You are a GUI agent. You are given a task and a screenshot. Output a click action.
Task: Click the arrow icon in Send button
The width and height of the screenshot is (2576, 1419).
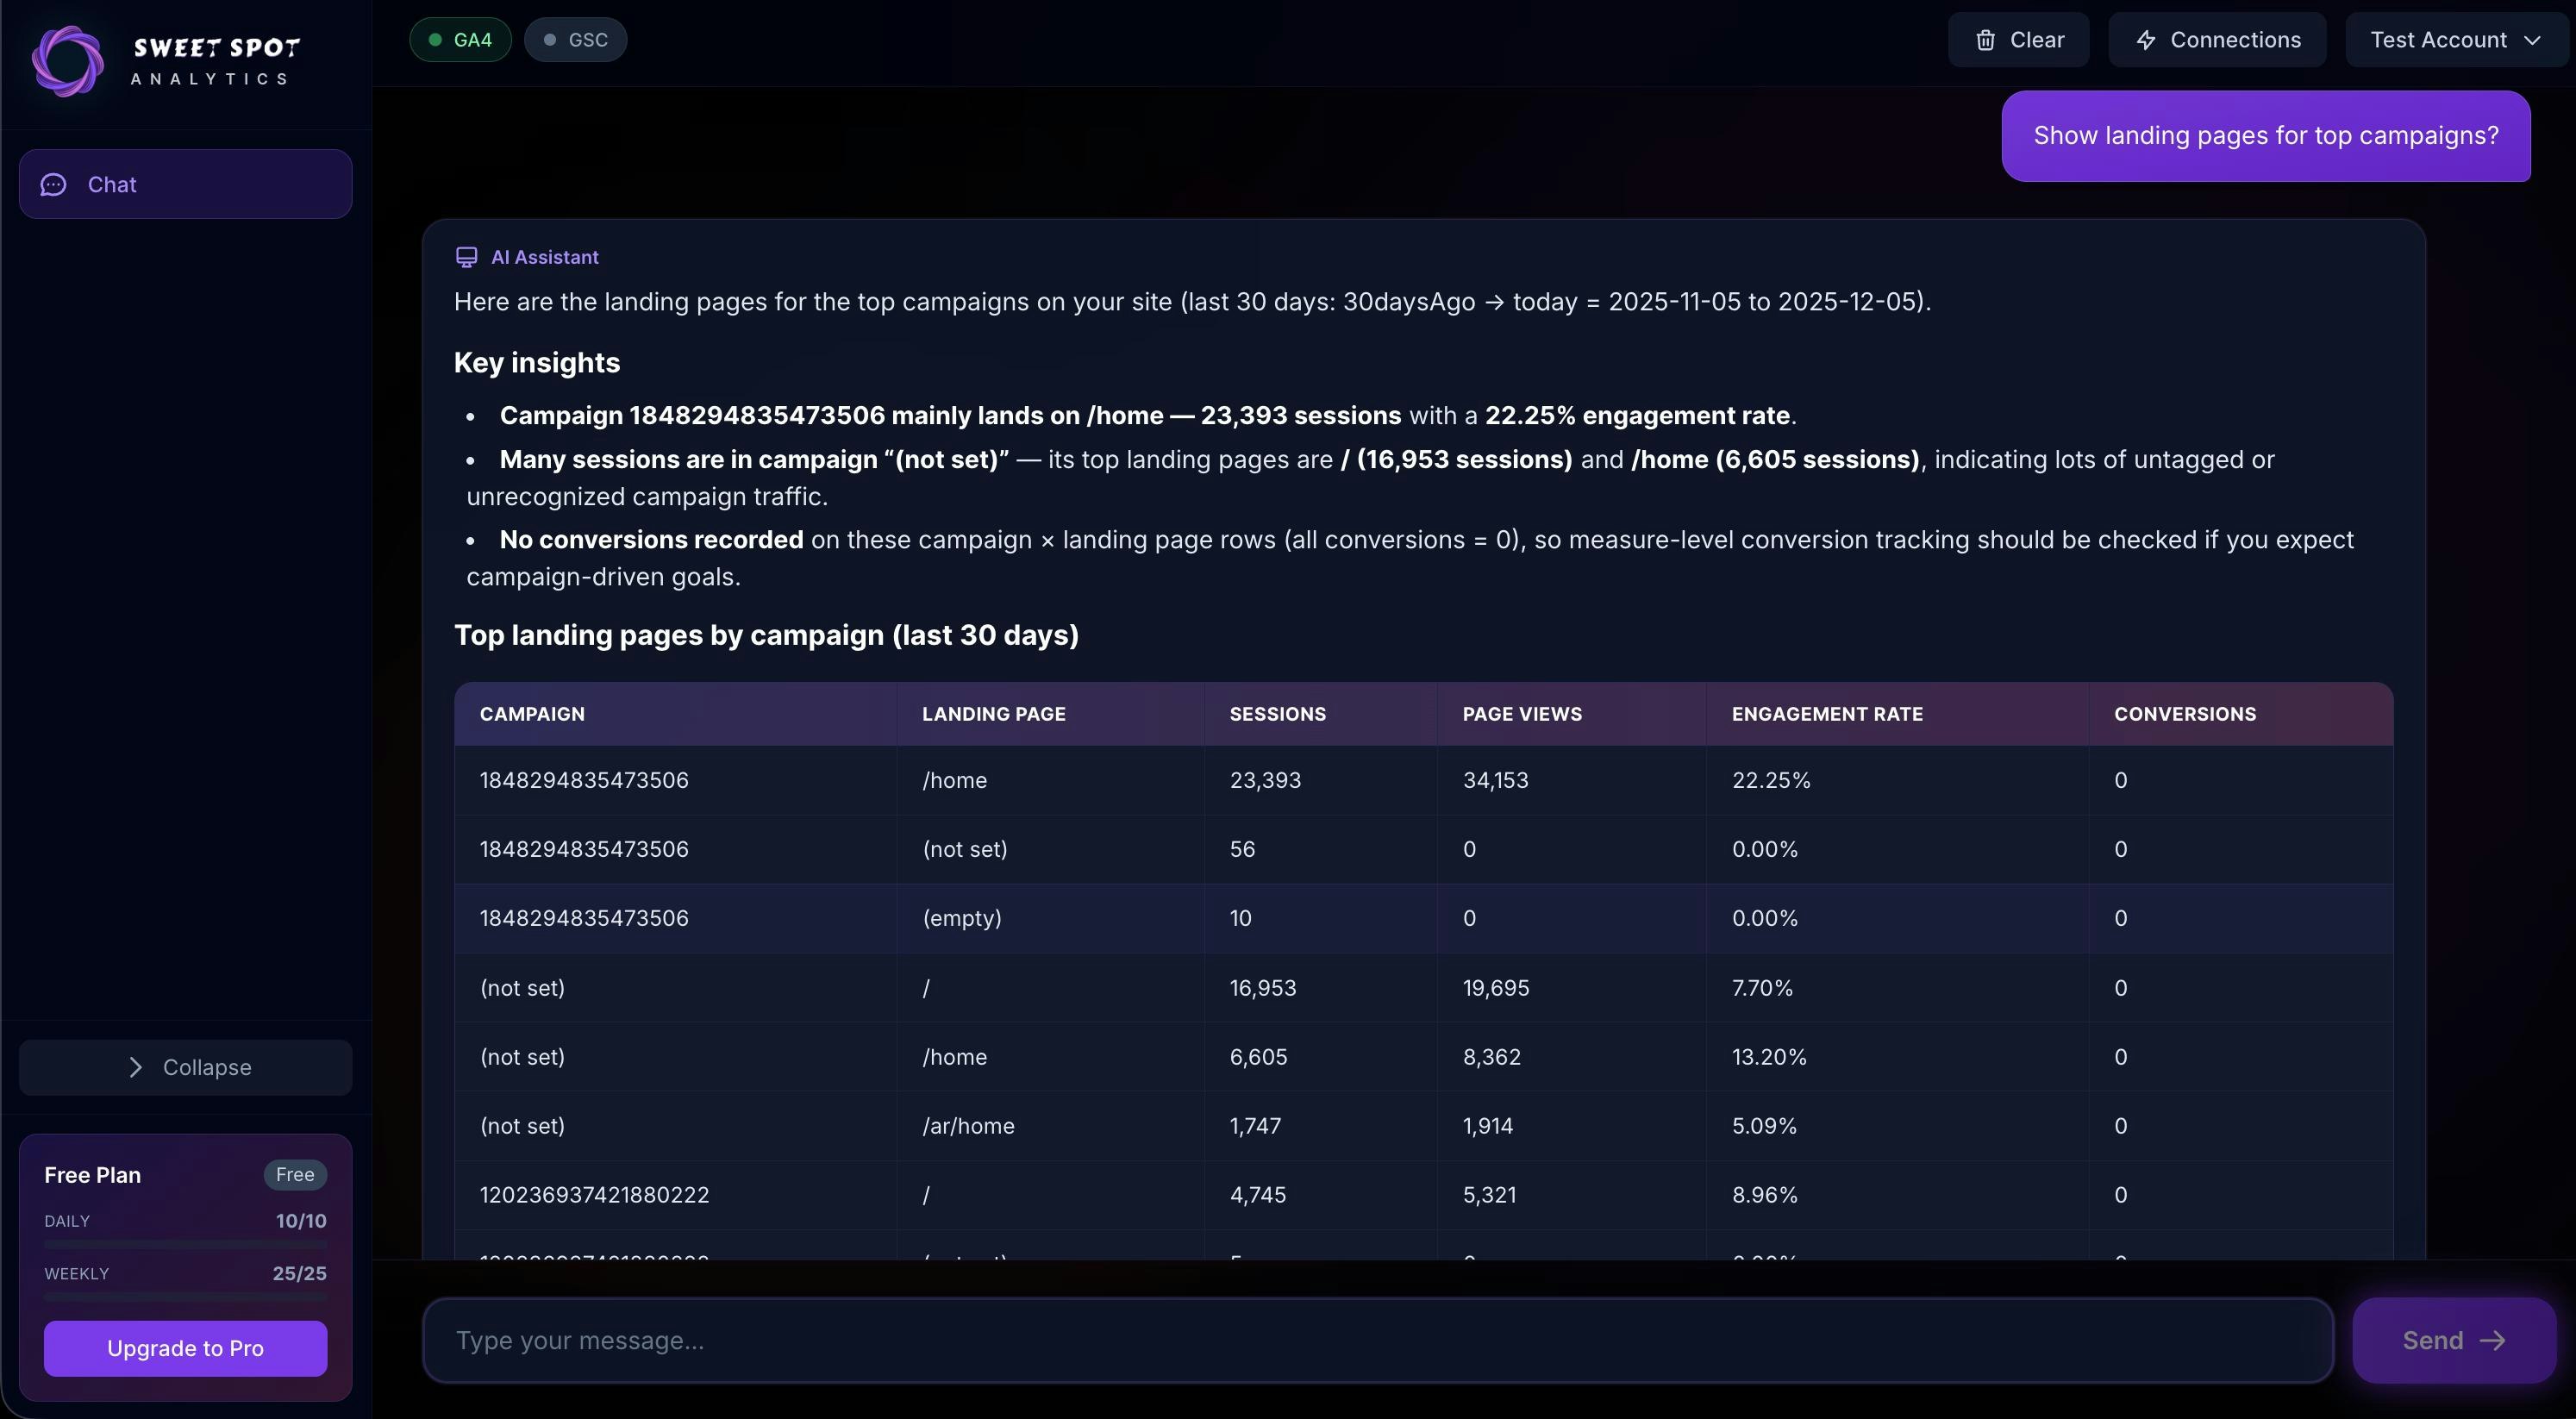pyautogui.click(x=2493, y=1340)
